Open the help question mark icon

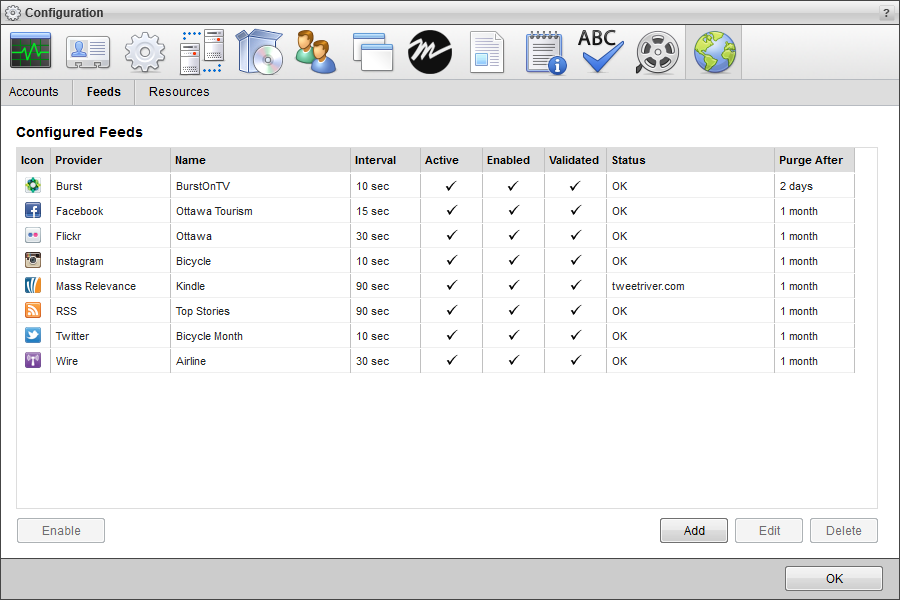click(886, 12)
